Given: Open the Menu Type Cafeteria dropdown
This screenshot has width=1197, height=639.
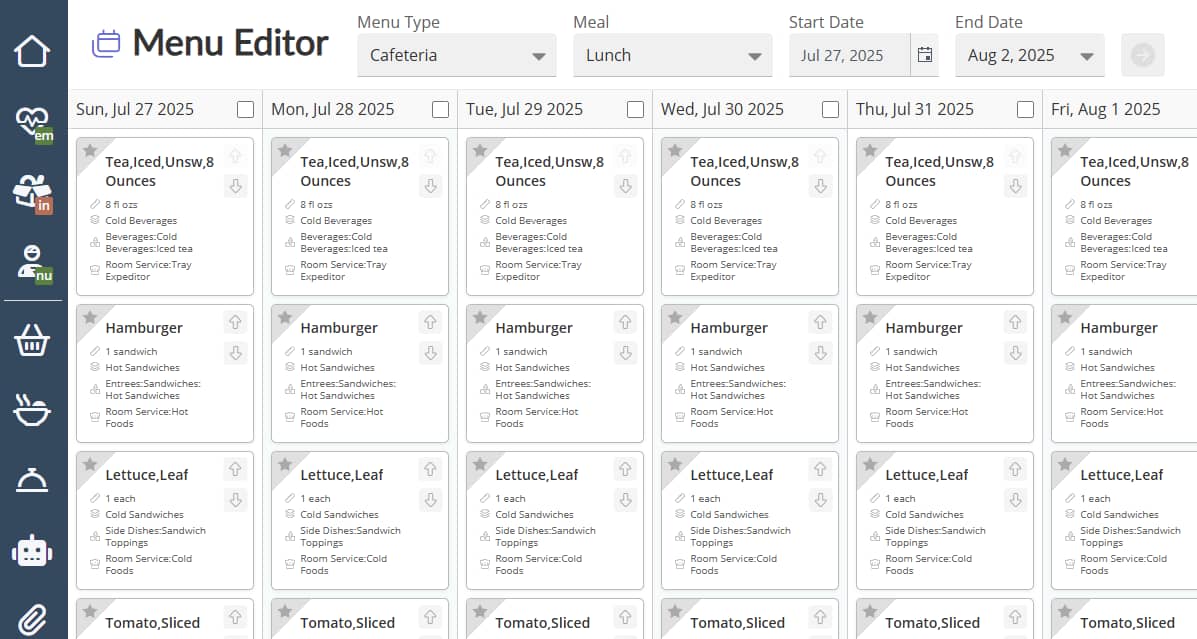Looking at the screenshot, I should coord(457,55).
